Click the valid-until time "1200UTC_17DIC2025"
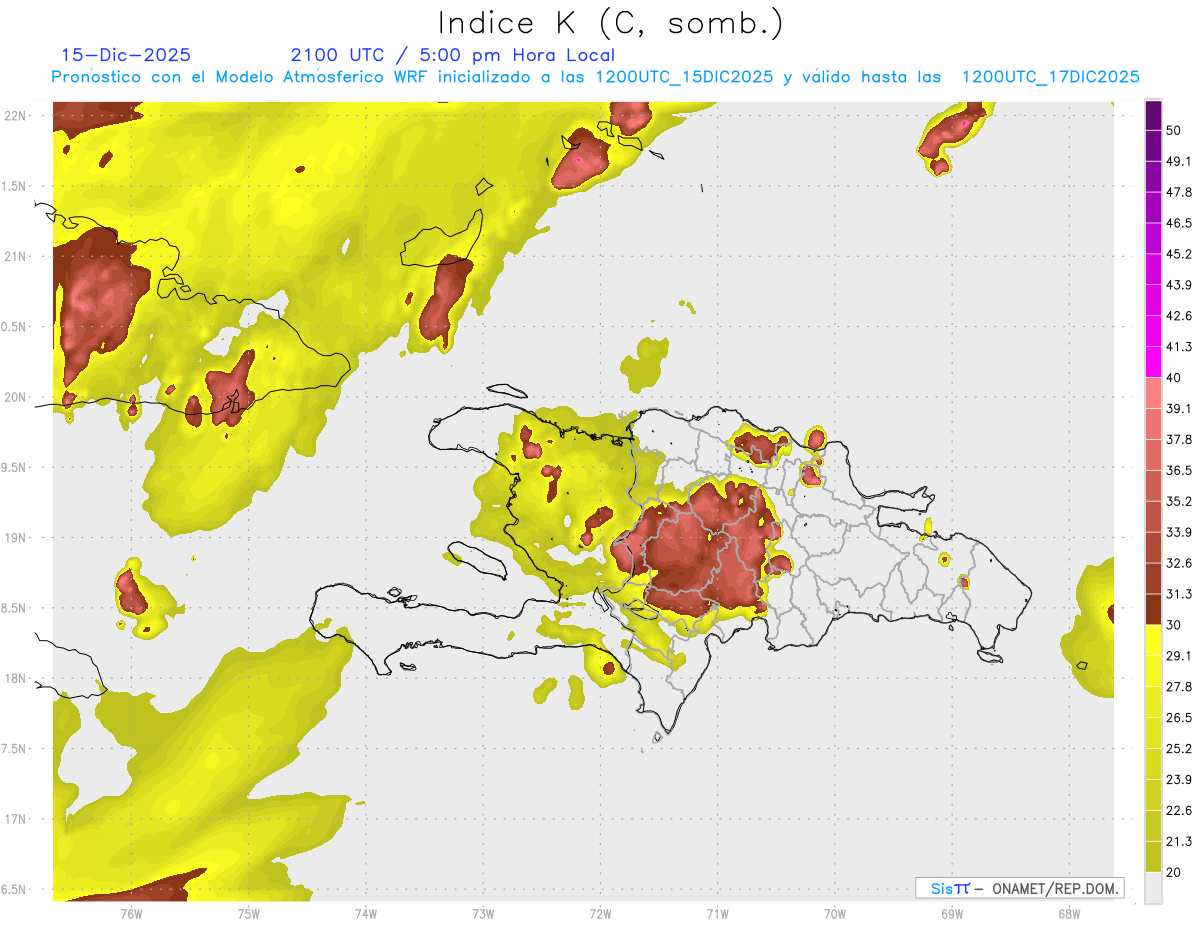The width and height of the screenshot is (1200, 927). tap(1050, 77)
